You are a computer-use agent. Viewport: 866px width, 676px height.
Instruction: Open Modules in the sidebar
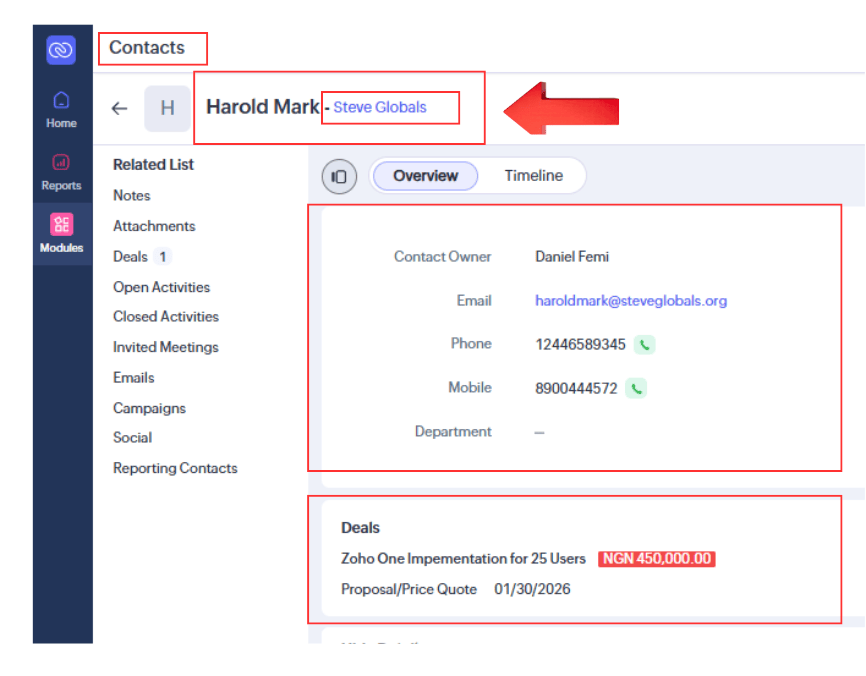(61, 234)
